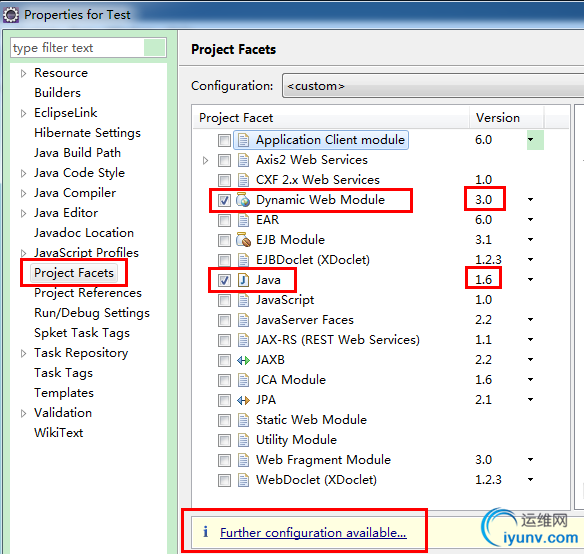Select Project References in the tree
584x554 pixels.
coord(88,293)
